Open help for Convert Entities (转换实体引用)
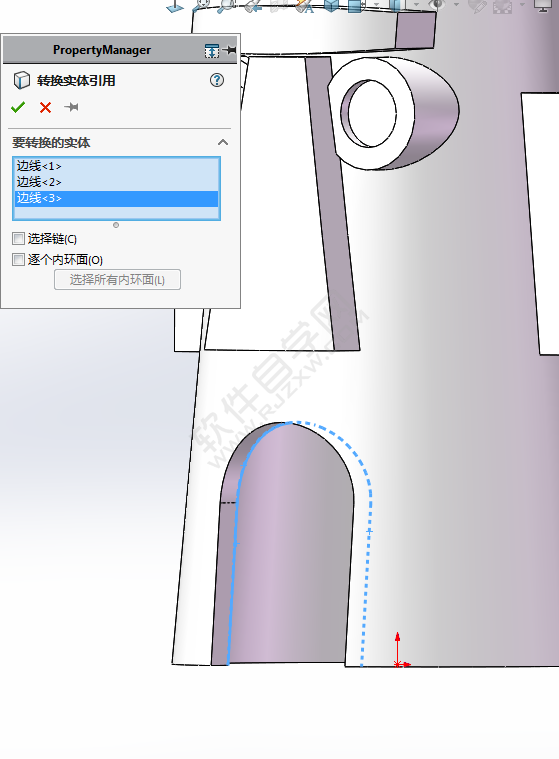The image size is (559, 759). pyautogui.click(x=217, y=80)
